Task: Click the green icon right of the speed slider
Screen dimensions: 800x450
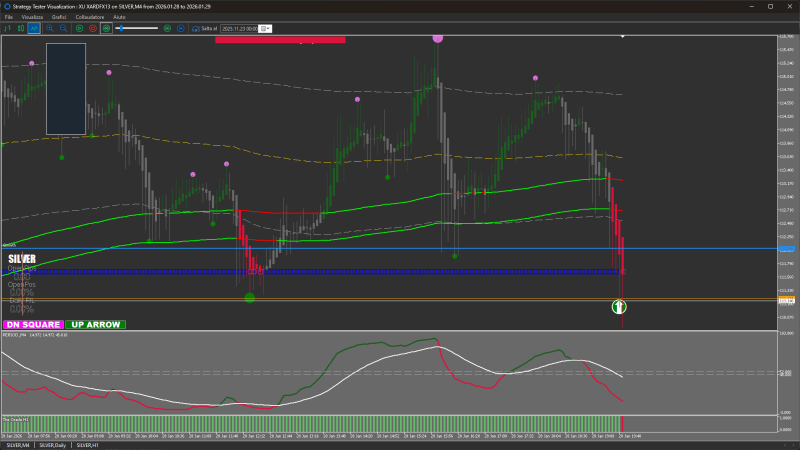Action: click(x=167, y=29)
